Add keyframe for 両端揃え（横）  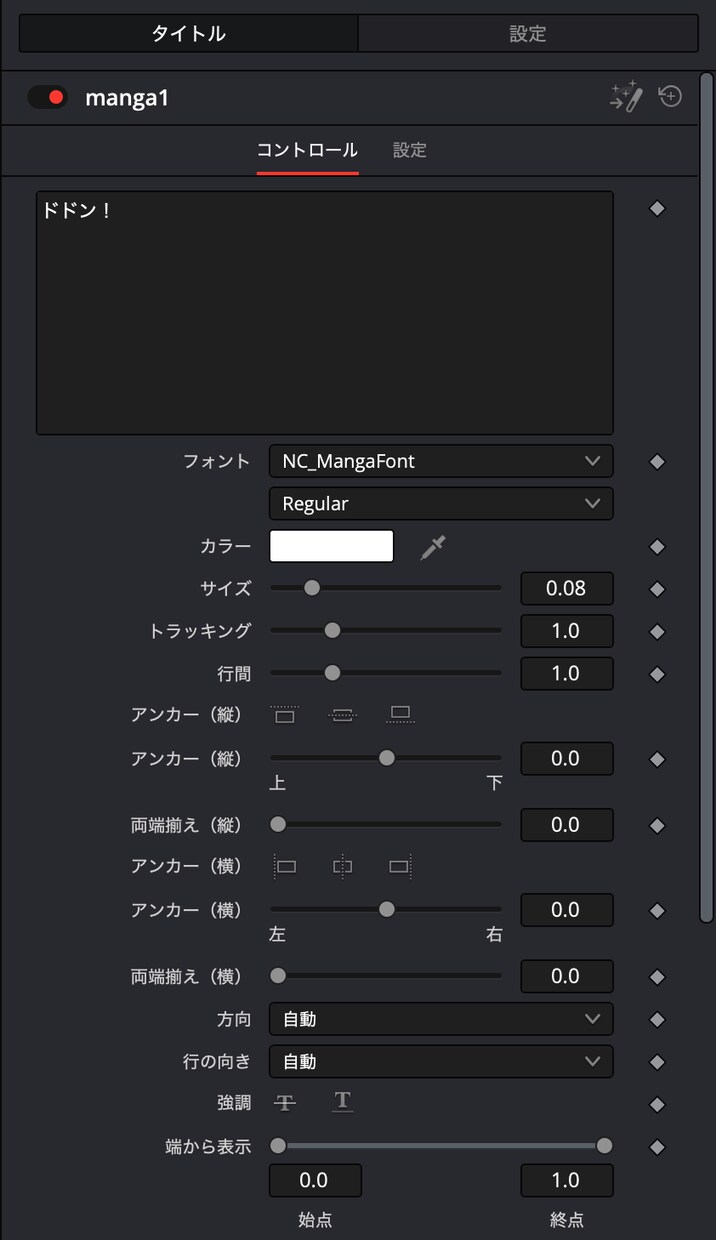(657, 977)
